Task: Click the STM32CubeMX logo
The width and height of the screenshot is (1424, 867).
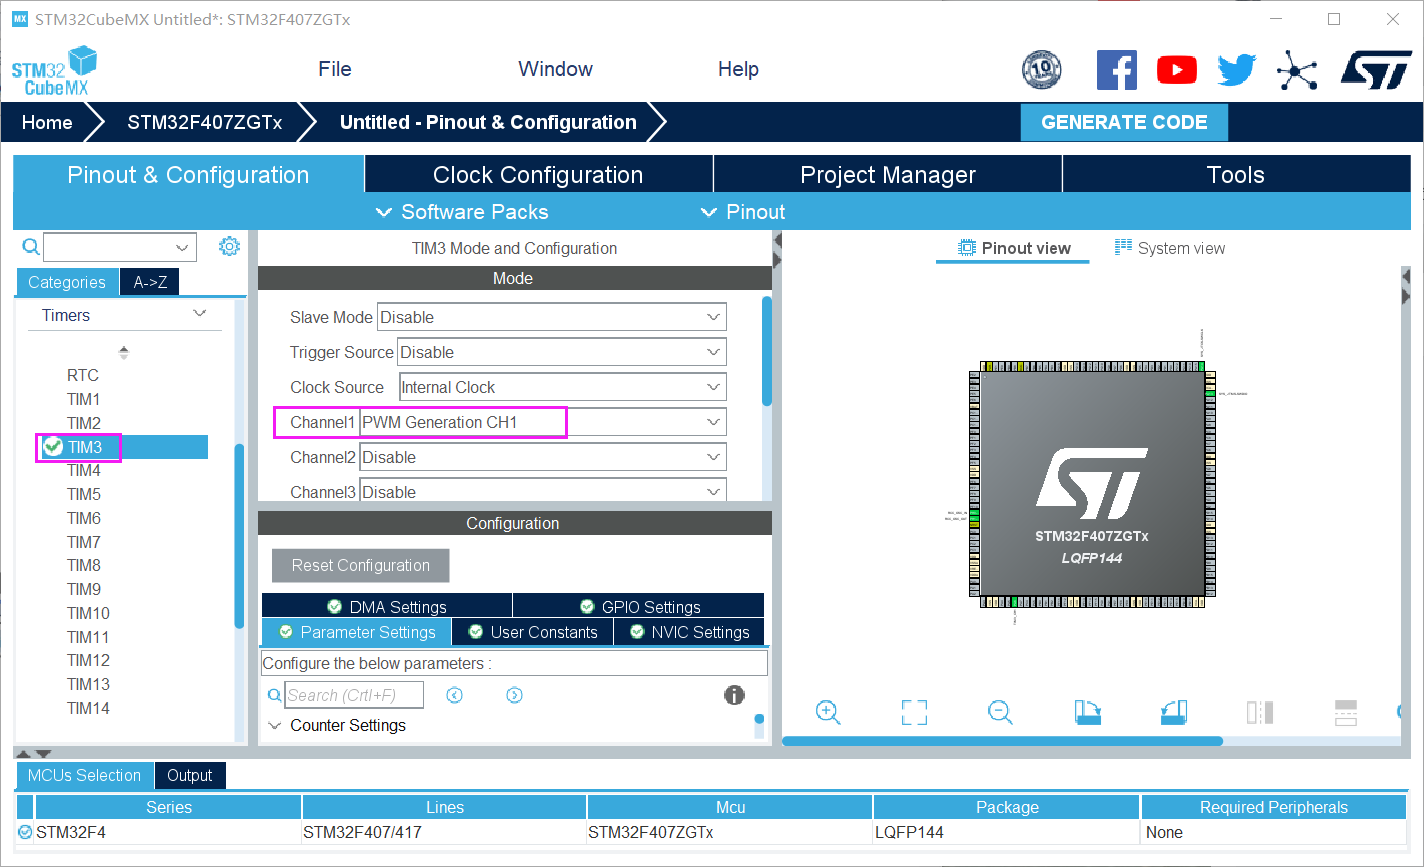Action: 55,71
